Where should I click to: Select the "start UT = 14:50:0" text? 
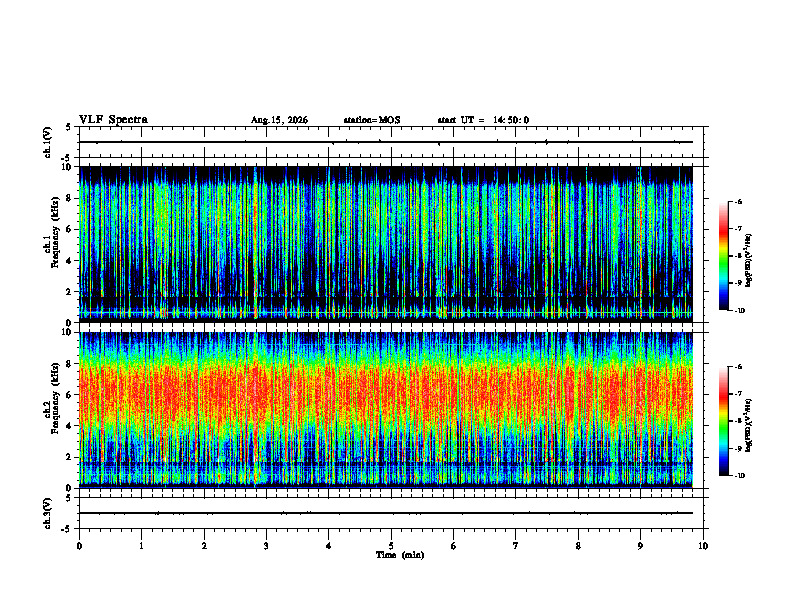(483, 120)
